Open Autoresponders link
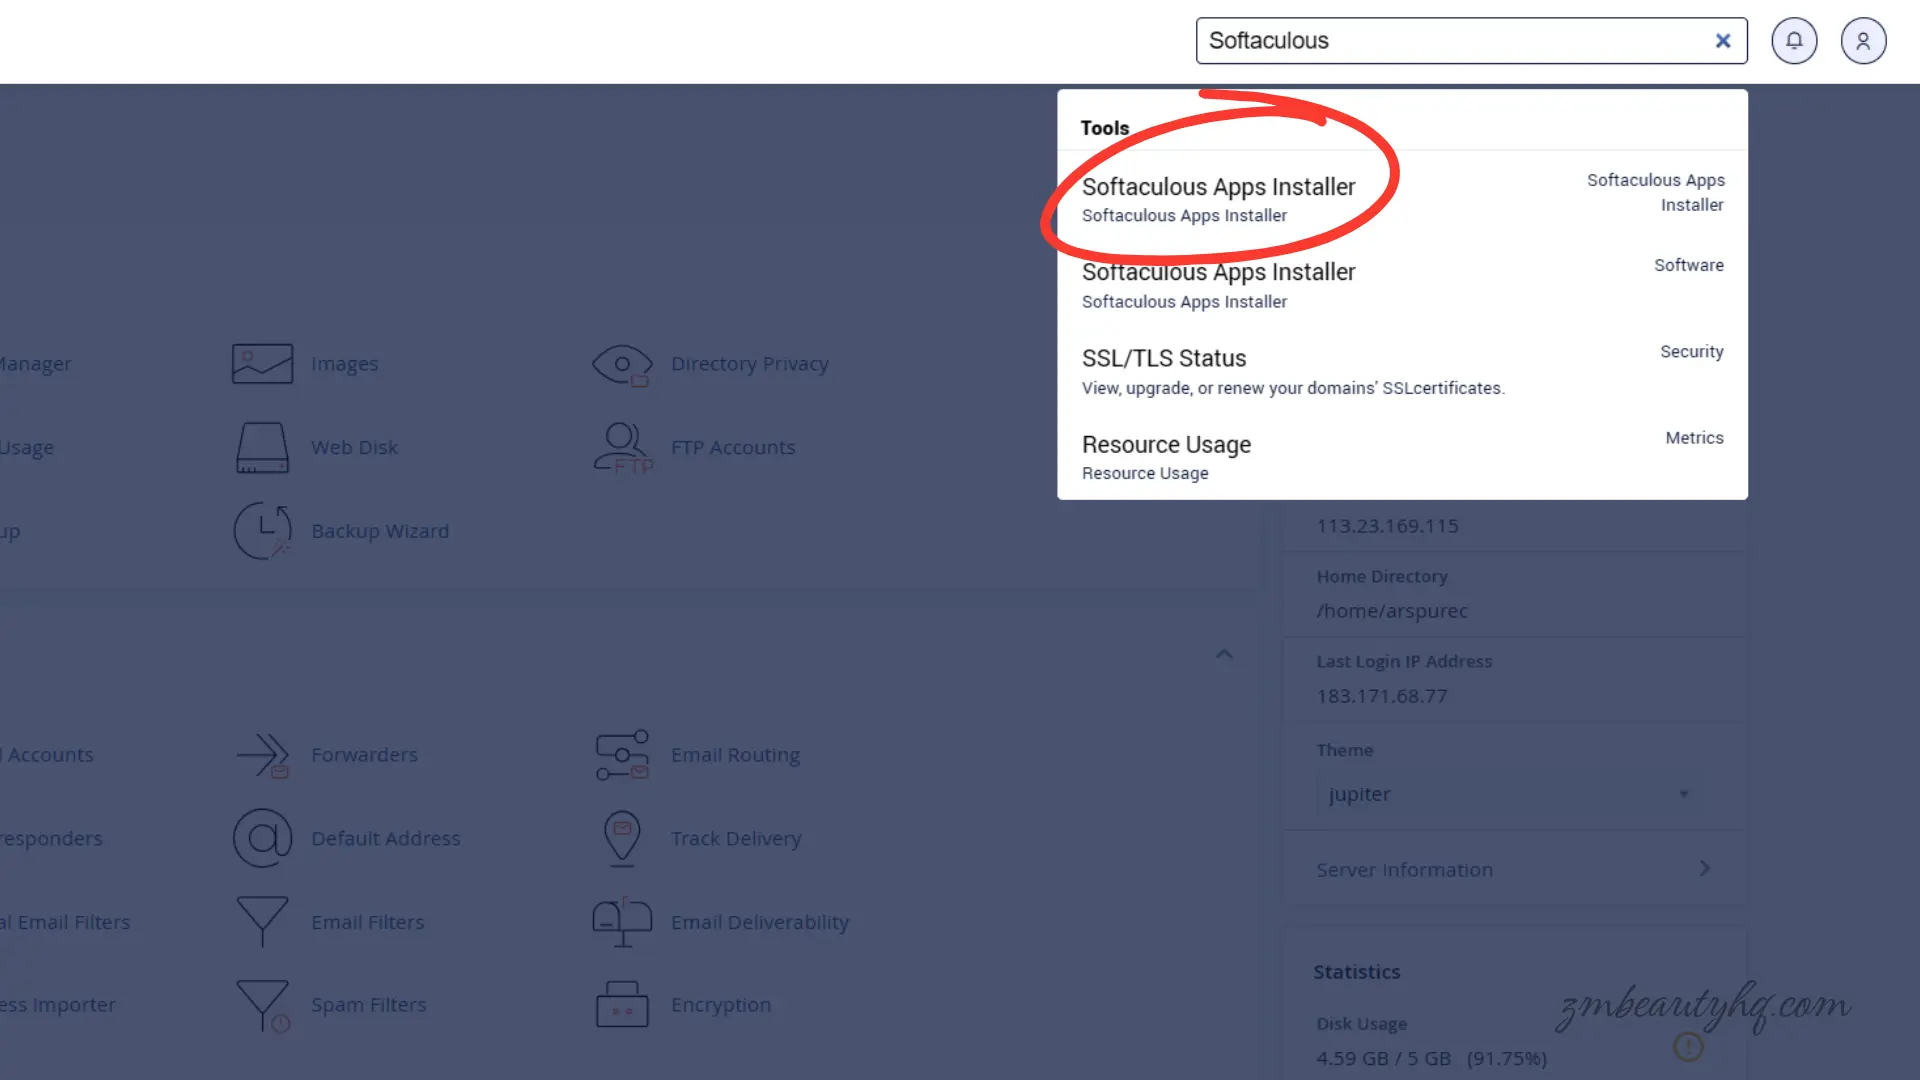This screenshot has width=1920, height=1080. pyautogui.click(x=51, y=838)
